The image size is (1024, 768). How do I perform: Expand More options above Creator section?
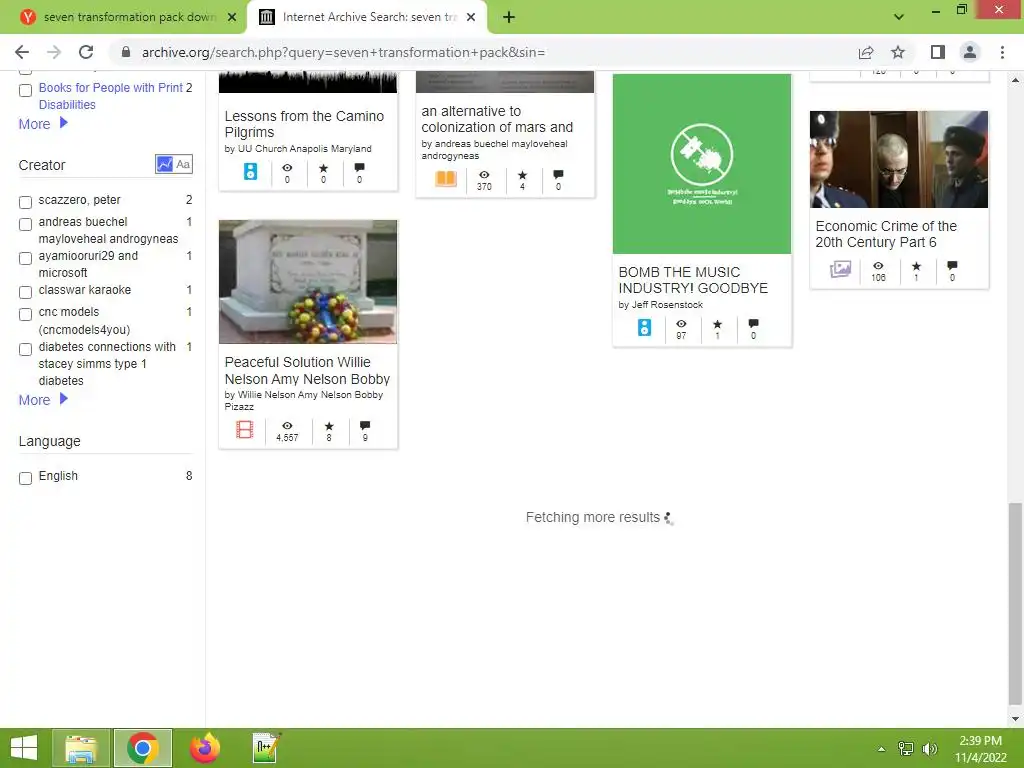tap(43, 123)
